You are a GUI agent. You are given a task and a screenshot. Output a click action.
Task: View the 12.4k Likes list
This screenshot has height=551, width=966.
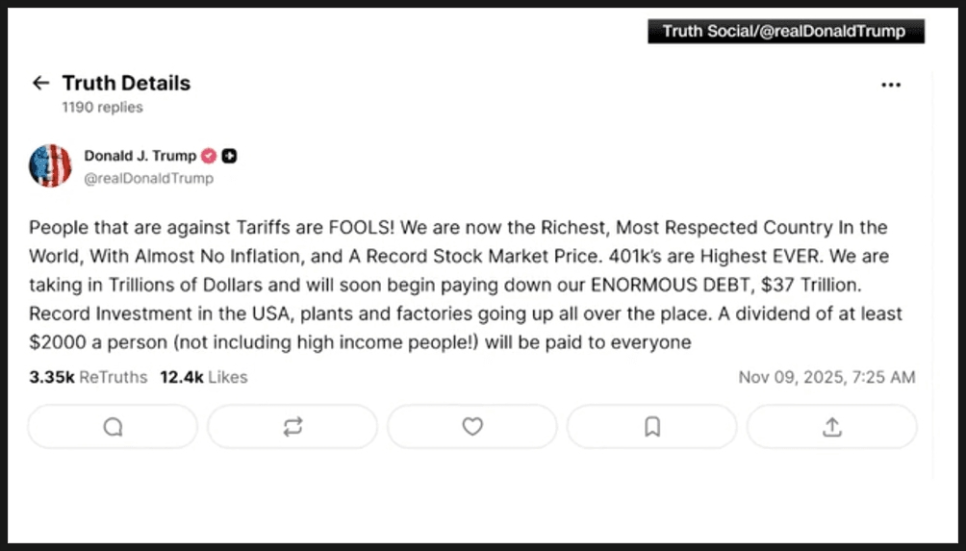tap(203, 377)
